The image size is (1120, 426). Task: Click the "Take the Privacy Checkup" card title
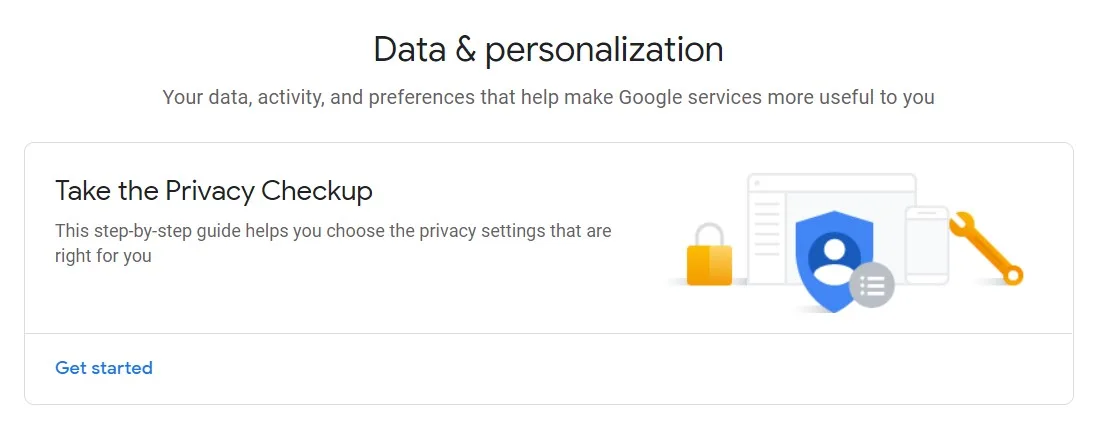pyautogui.click(x=214, y=190)
